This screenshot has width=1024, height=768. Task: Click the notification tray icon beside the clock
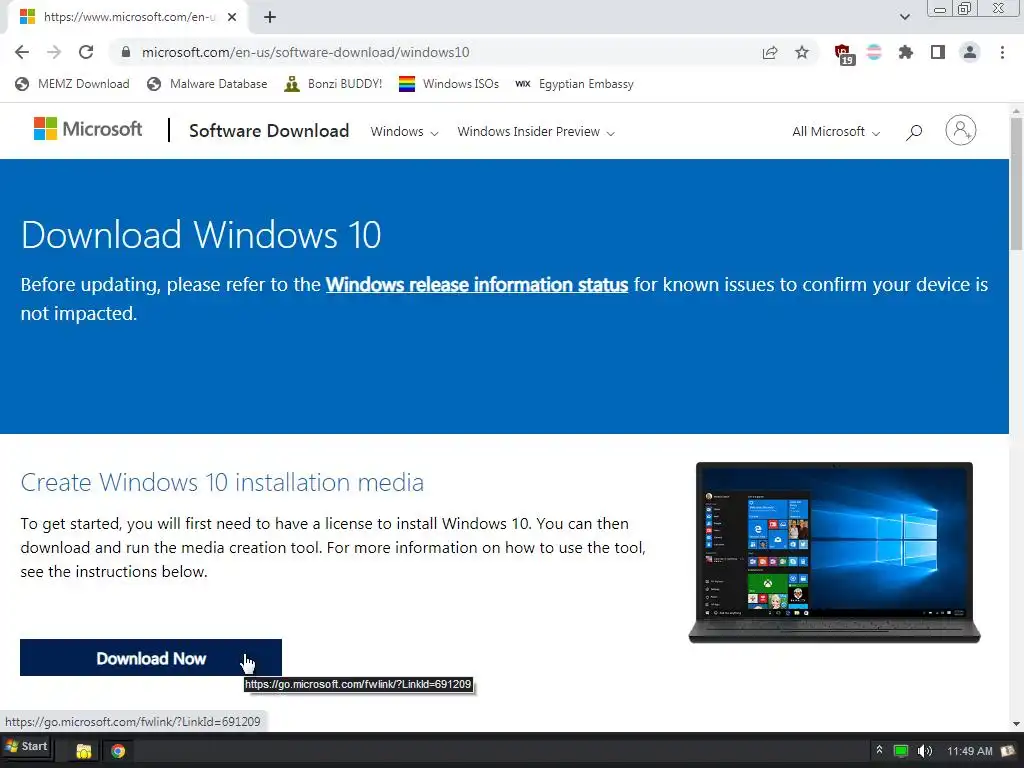coord(1008,751)
